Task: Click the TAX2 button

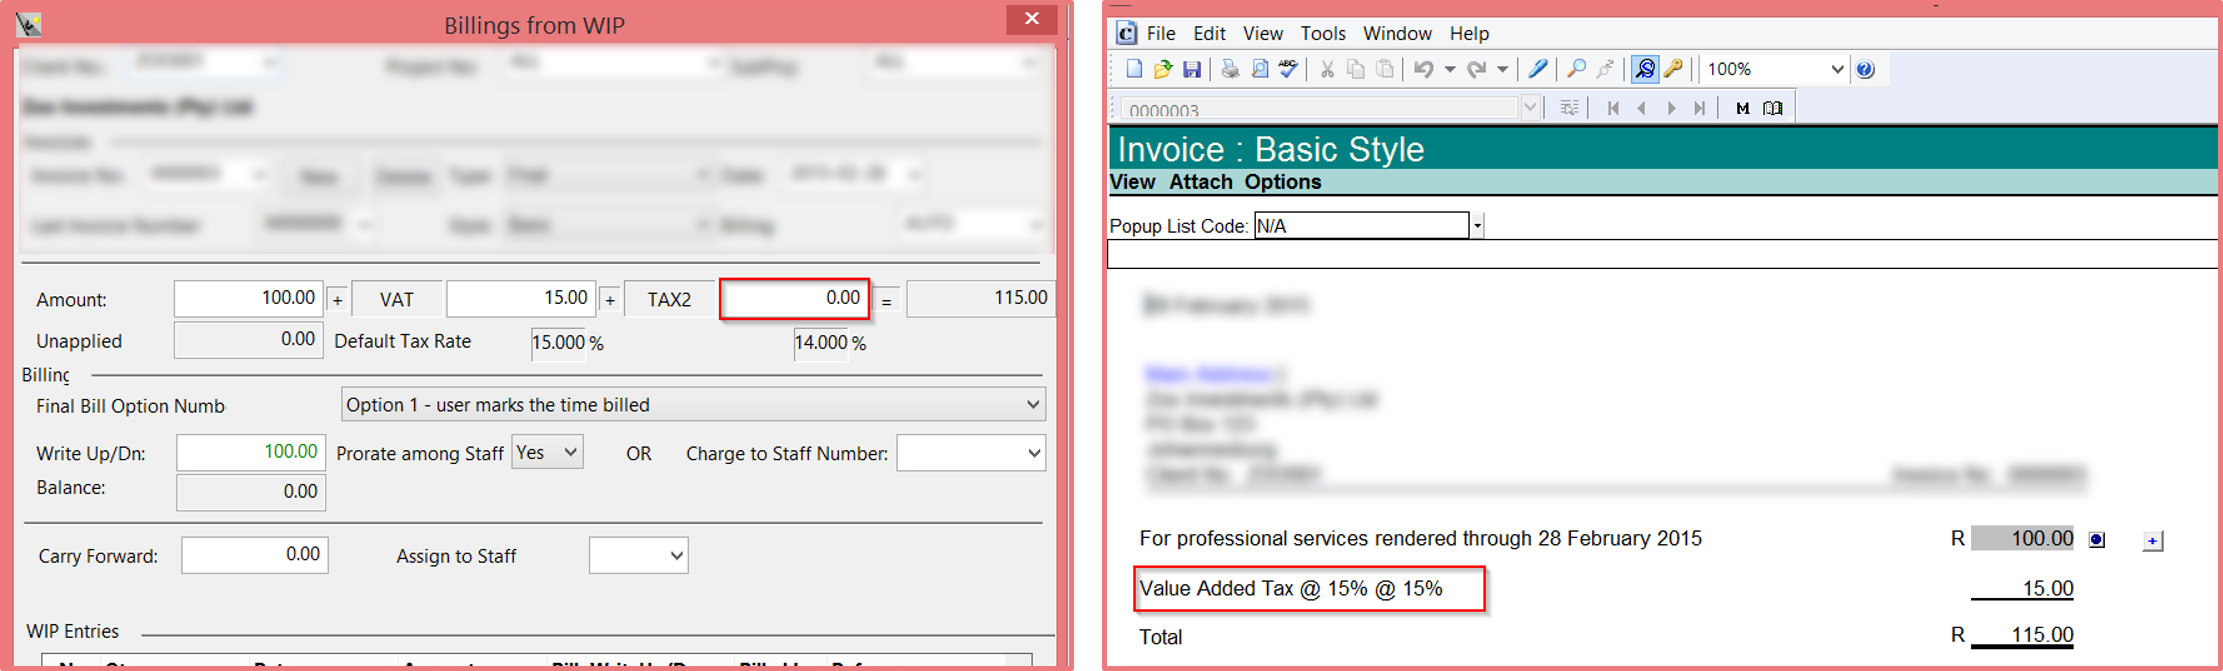Action: tap(669, 299)
